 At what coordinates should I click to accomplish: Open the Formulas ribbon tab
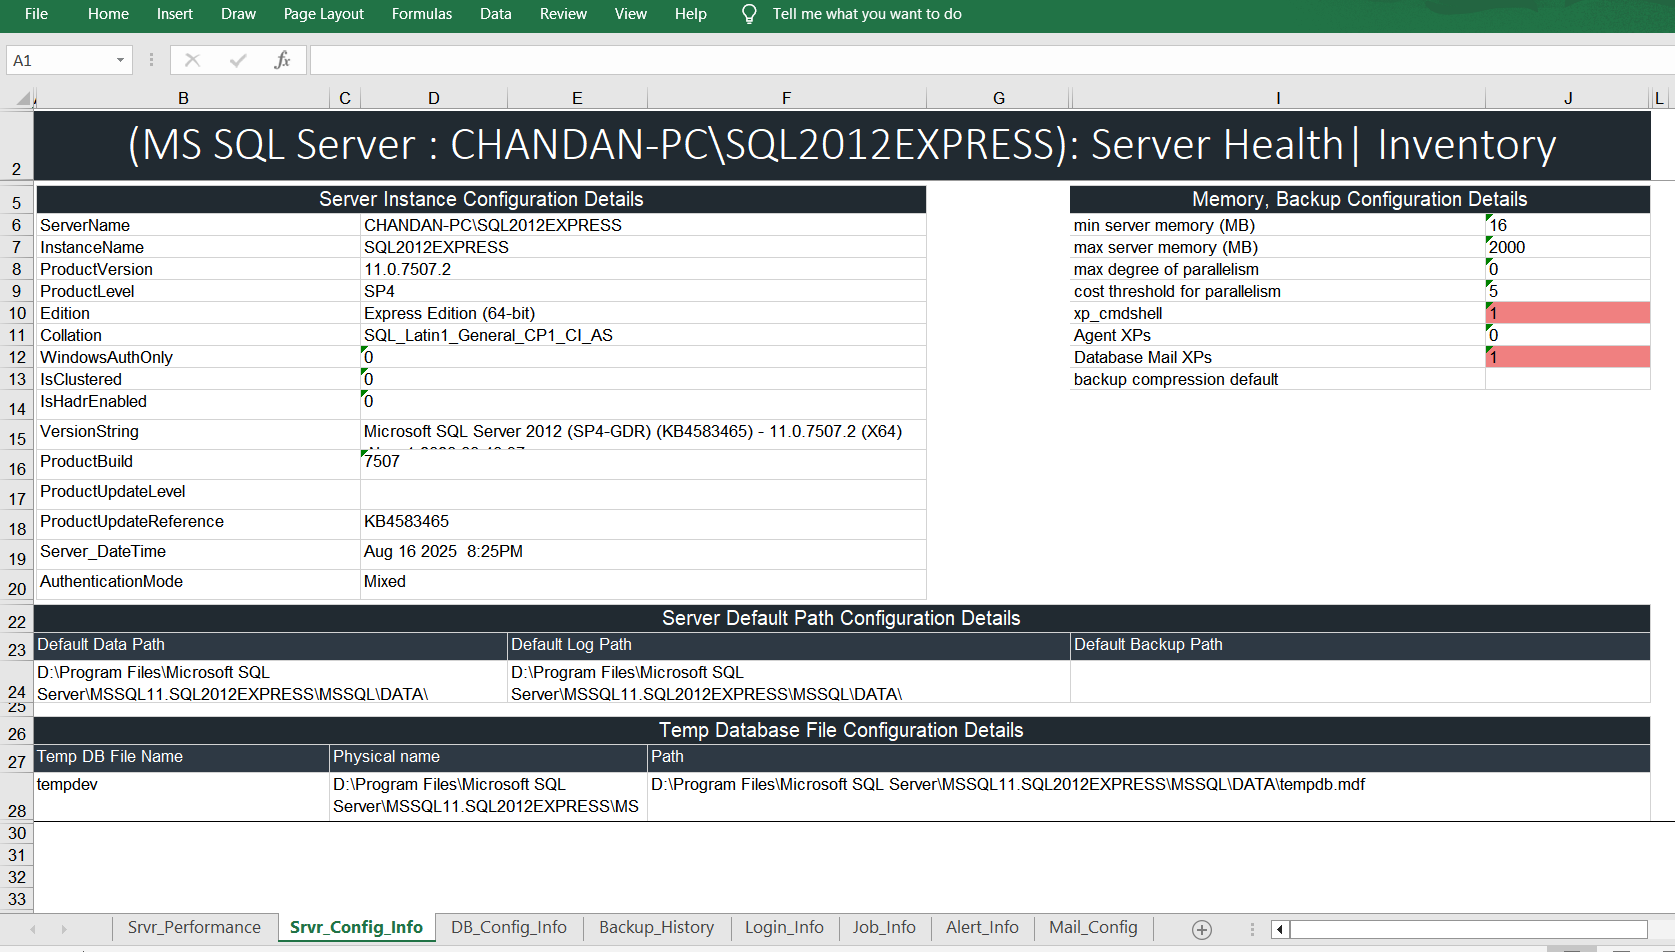(x=421, y=14)
